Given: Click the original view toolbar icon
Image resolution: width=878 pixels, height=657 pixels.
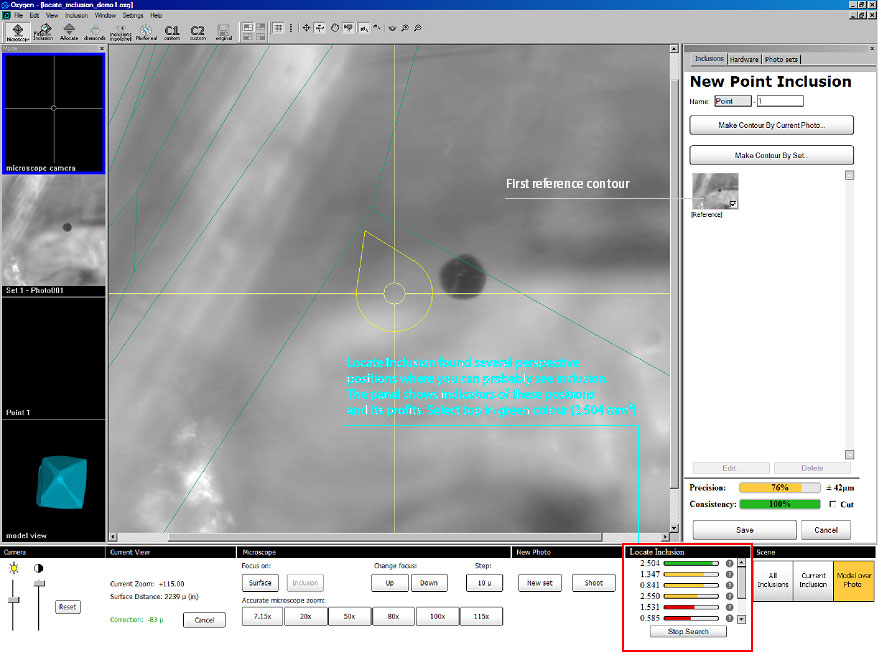Looking at the screenshot, I should click(222, 31).
